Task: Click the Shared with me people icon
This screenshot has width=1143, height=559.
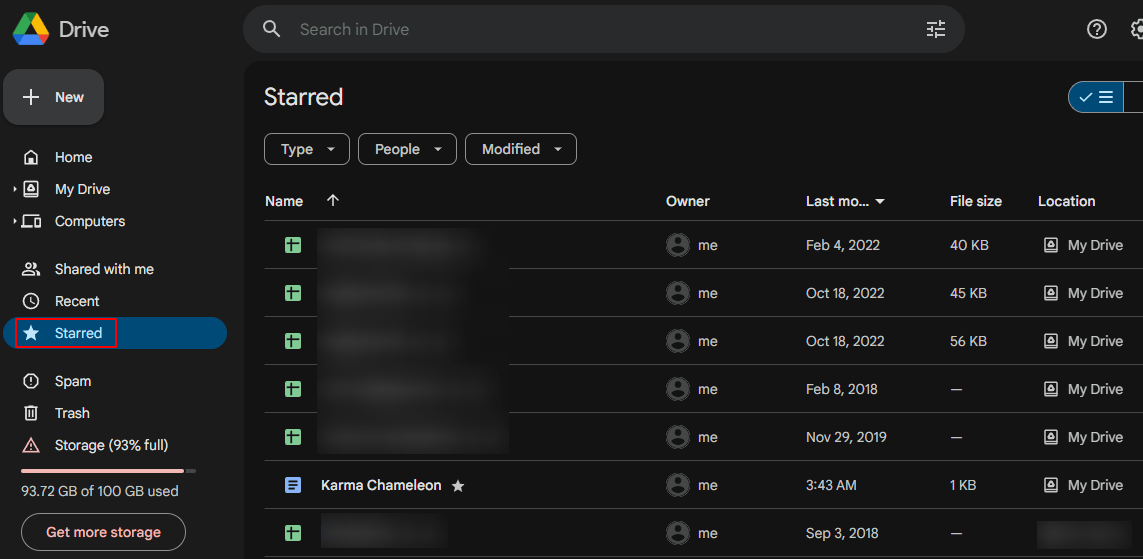Action: tap(31, 269)
